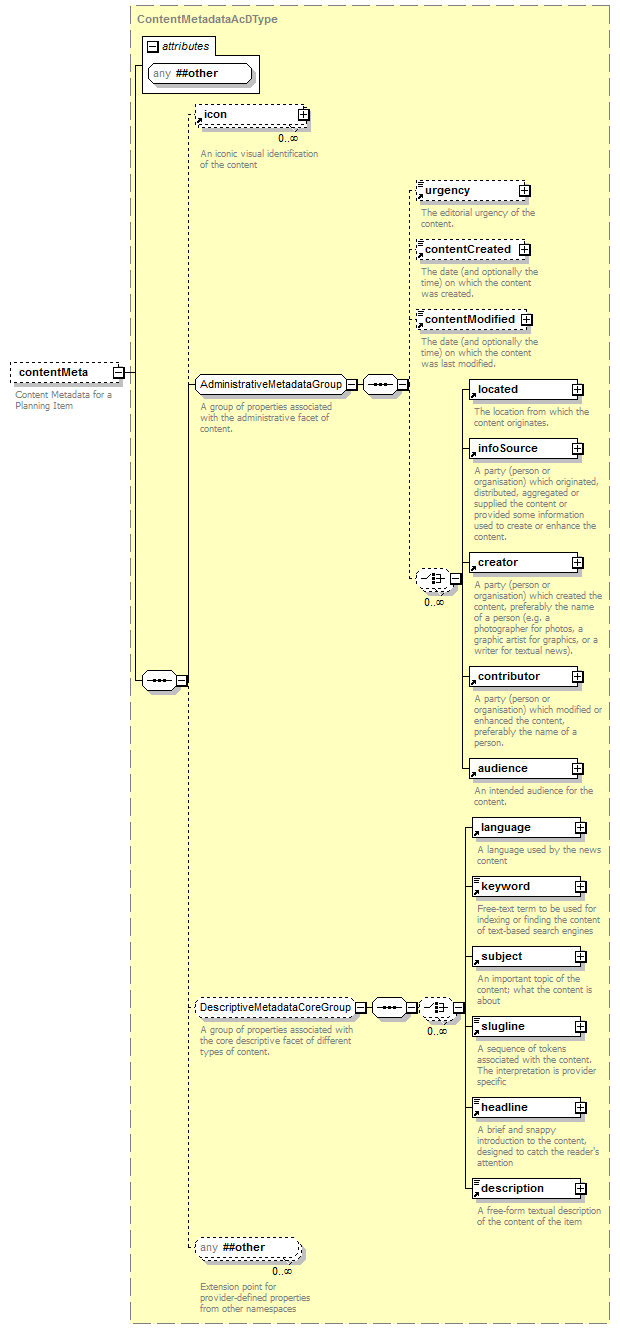620x1329 pixels.
Task: Toggle the plus box on infoSource
Action: (577, 449)
